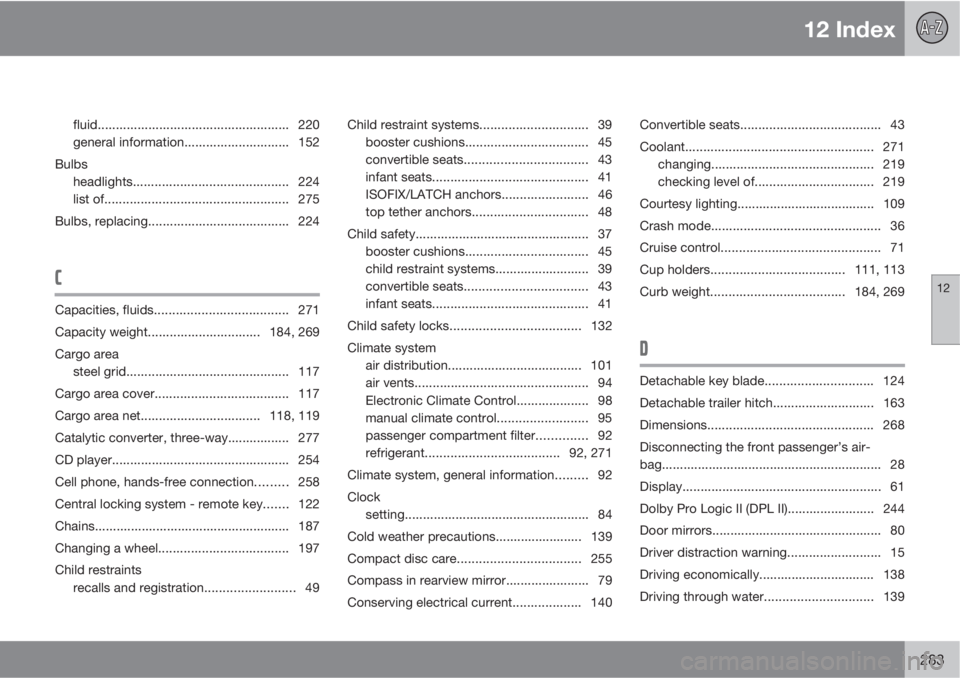Select the 'Courtesy lighting' entry
Screen dimensions: 960x678
coord(772,203)
